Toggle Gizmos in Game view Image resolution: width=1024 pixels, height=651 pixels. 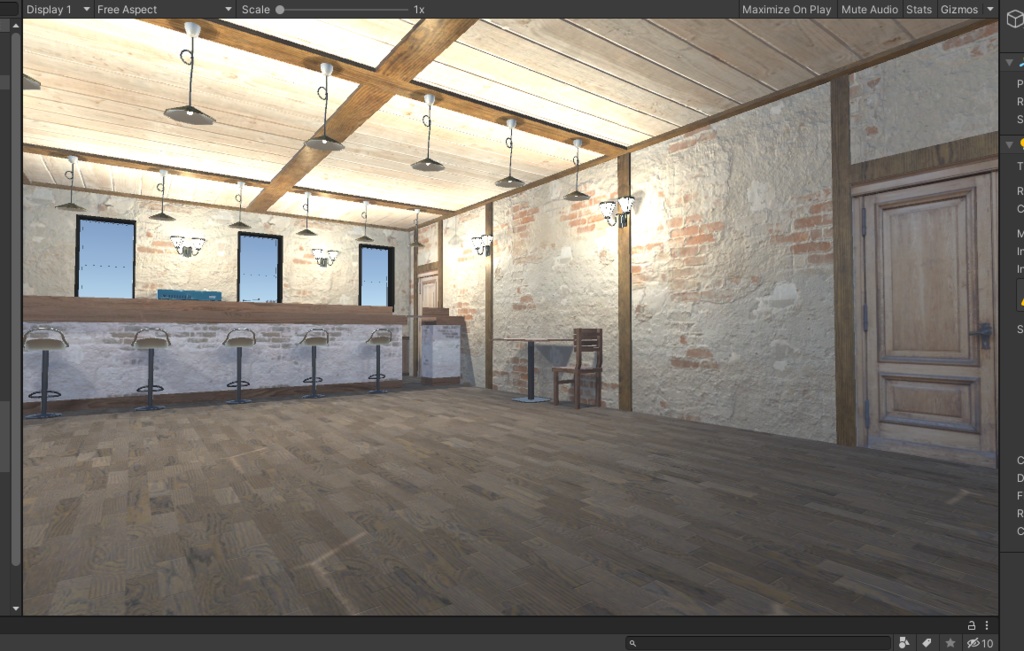pyautogui.click(x=959, y=9)
